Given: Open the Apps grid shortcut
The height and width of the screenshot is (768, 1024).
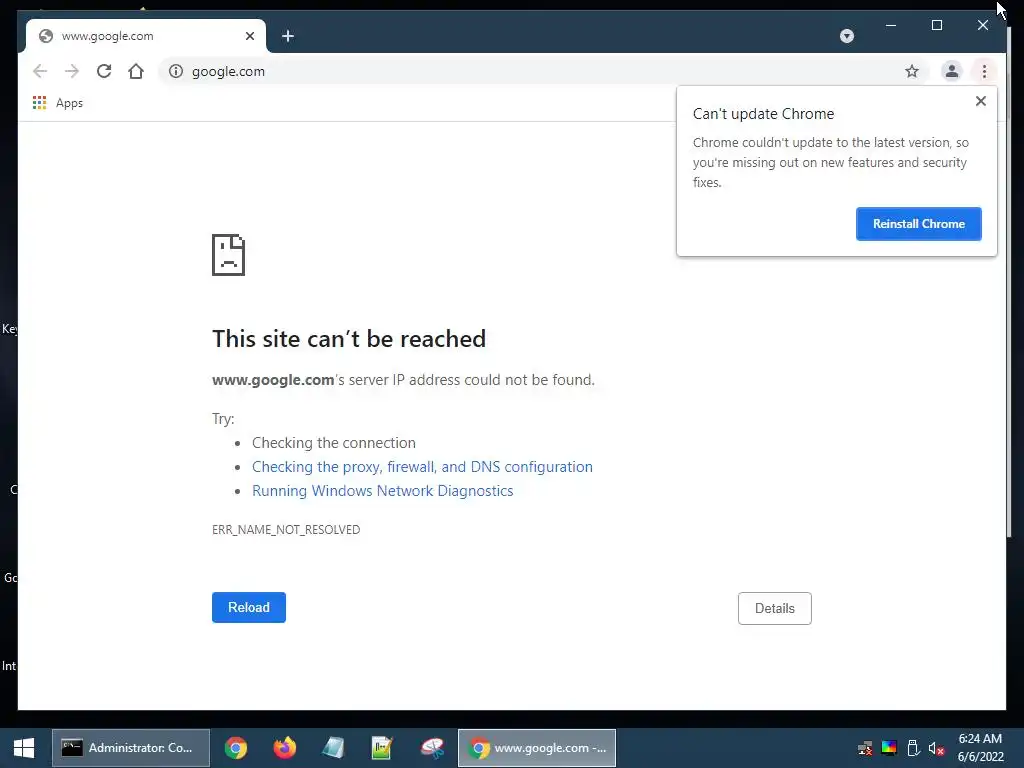Looking at the screenshot, I should (58, 103).
